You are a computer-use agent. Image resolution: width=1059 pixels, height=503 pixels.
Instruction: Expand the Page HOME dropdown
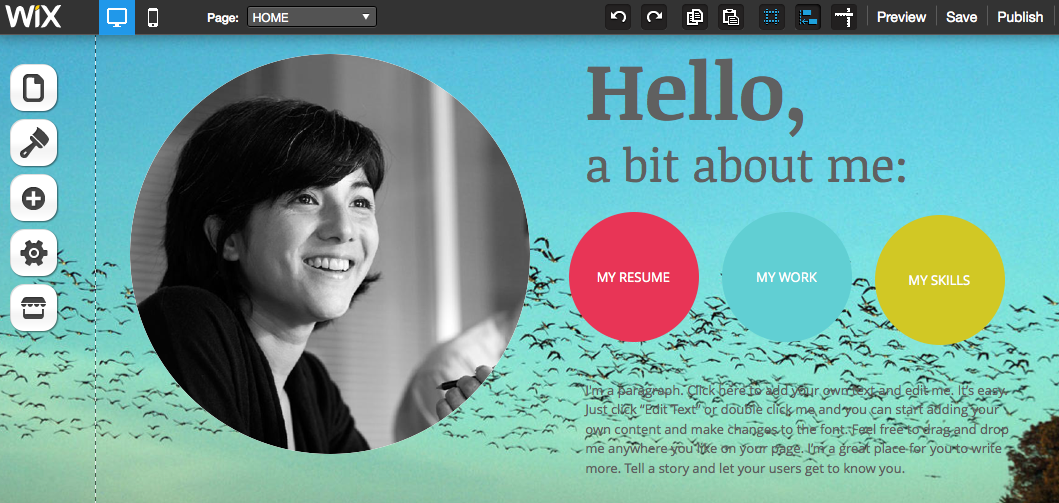312,18
